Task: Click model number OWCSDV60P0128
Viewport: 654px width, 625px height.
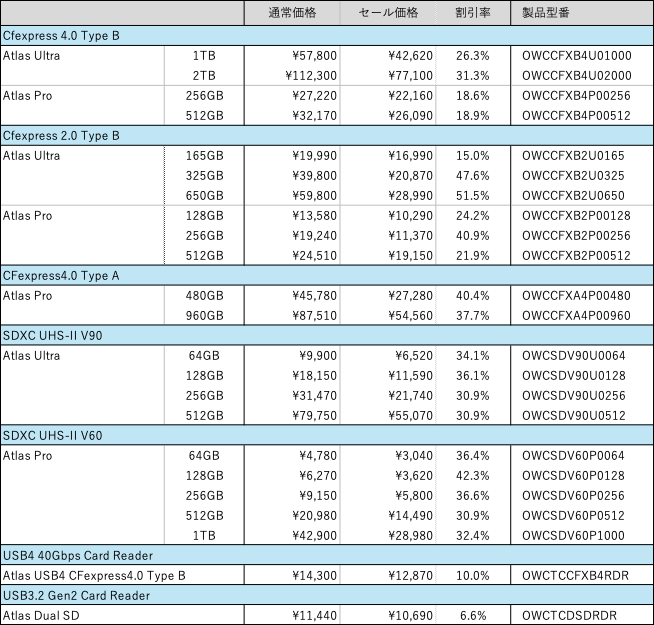Action: (573, 476)
